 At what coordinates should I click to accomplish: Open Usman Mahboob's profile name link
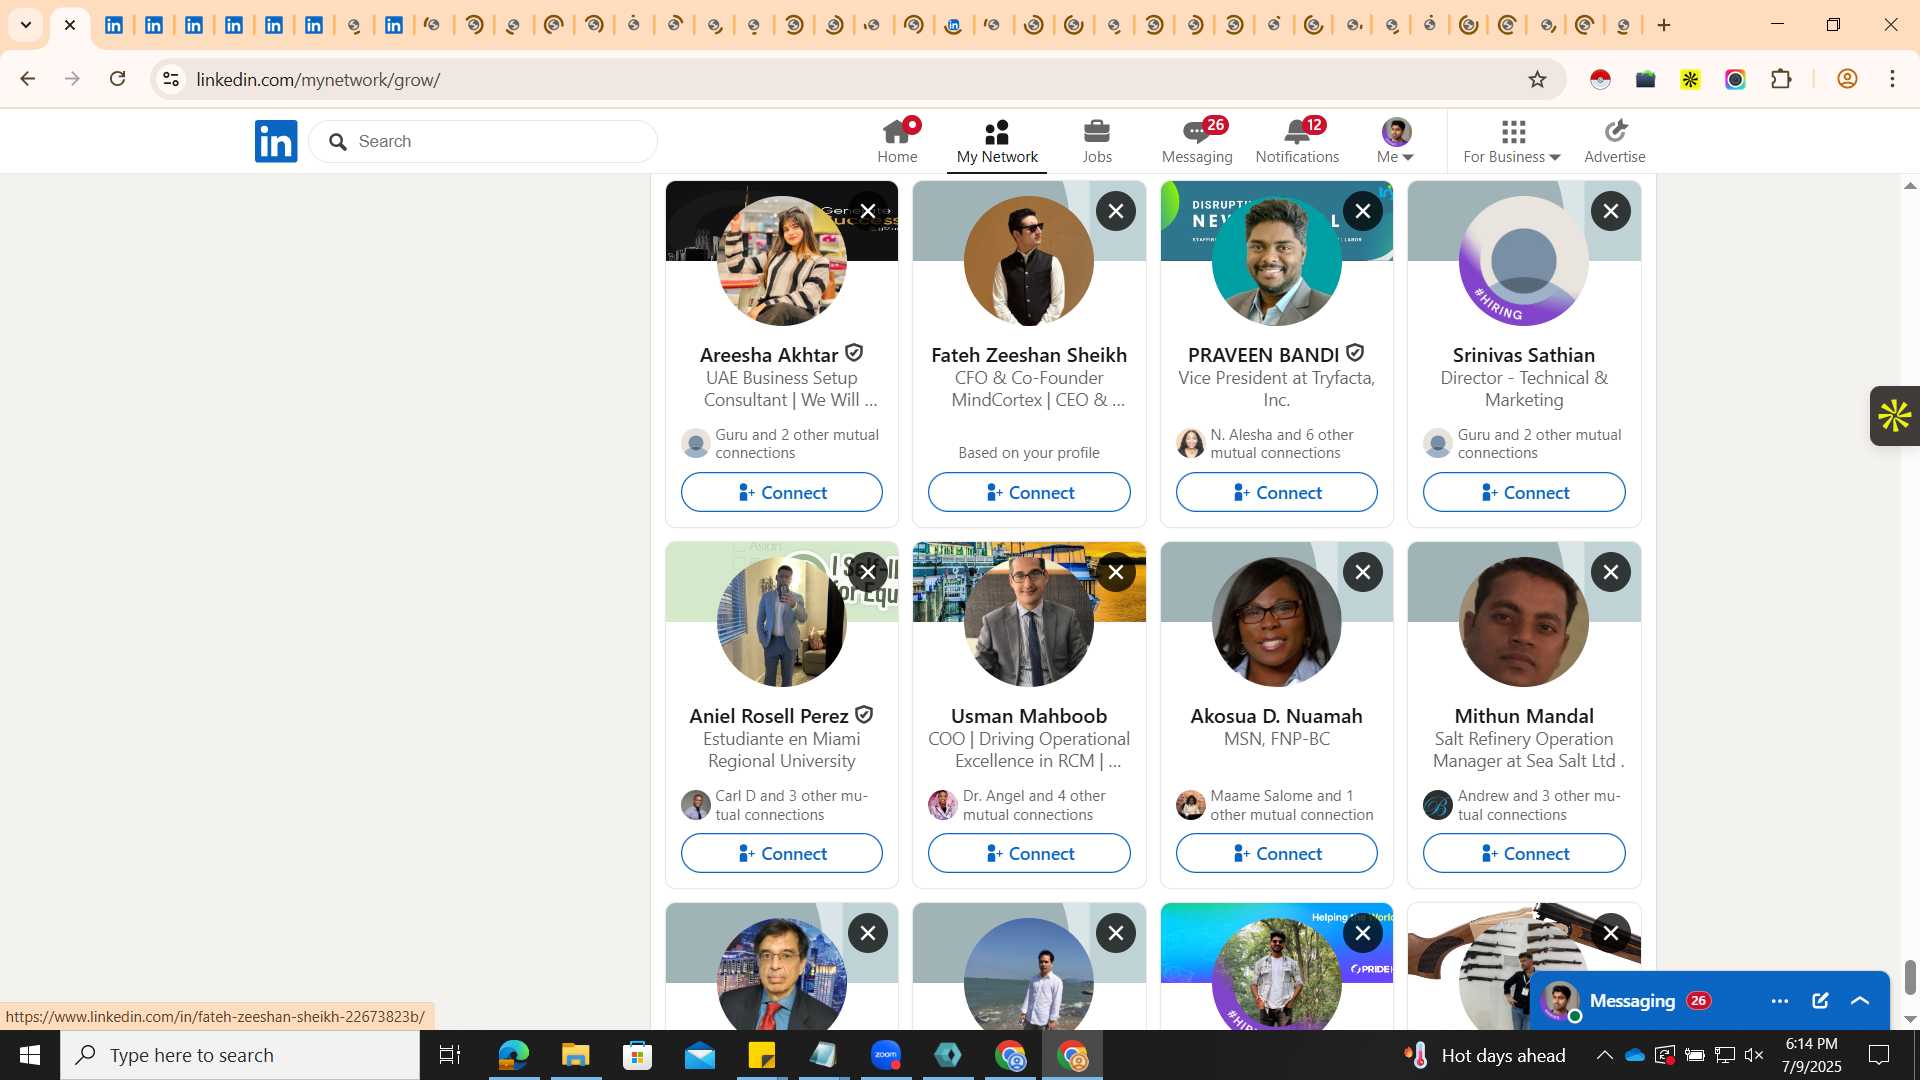(x=1029, y=716)
